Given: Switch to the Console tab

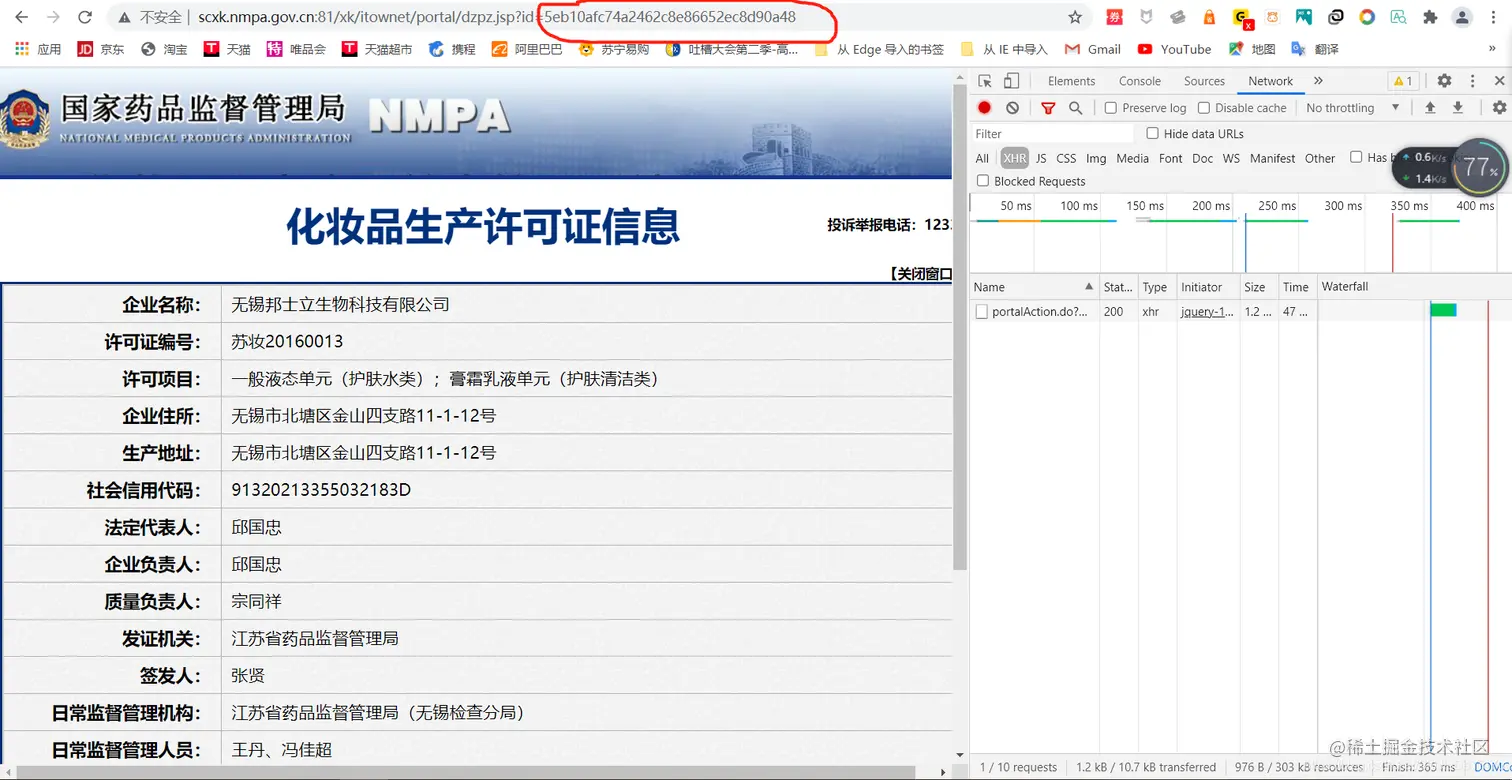Looking at the screenshot, I should click(1140, 81).
